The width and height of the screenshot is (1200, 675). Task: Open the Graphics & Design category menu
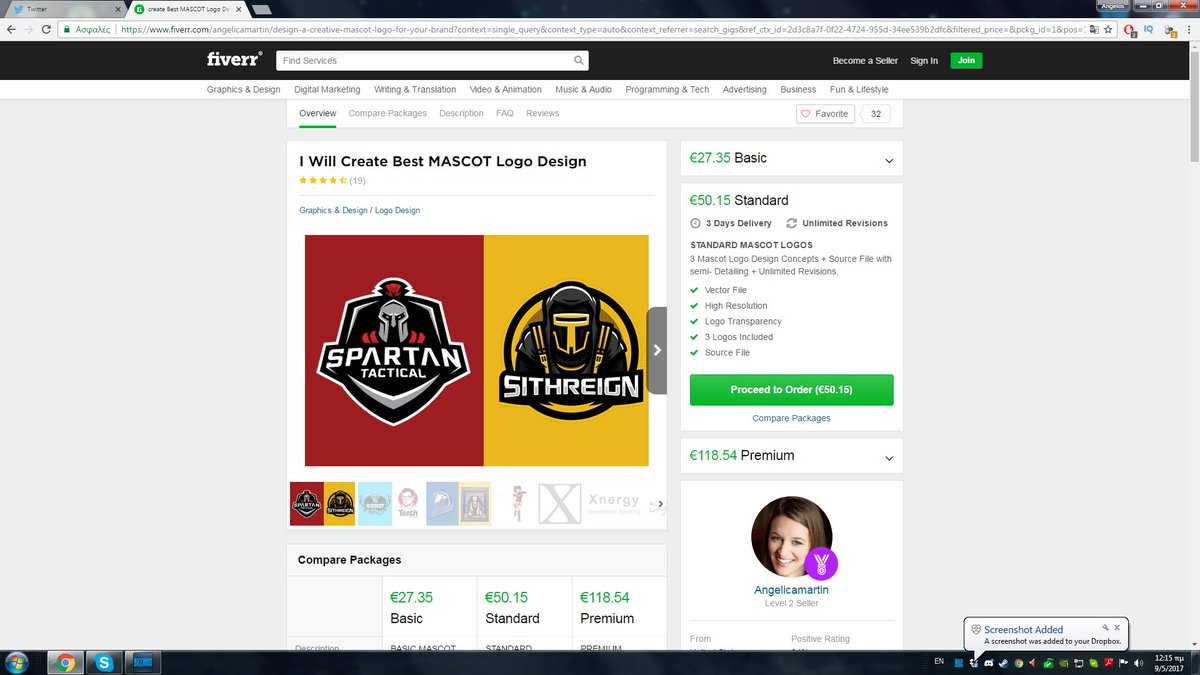coord(244,89)
